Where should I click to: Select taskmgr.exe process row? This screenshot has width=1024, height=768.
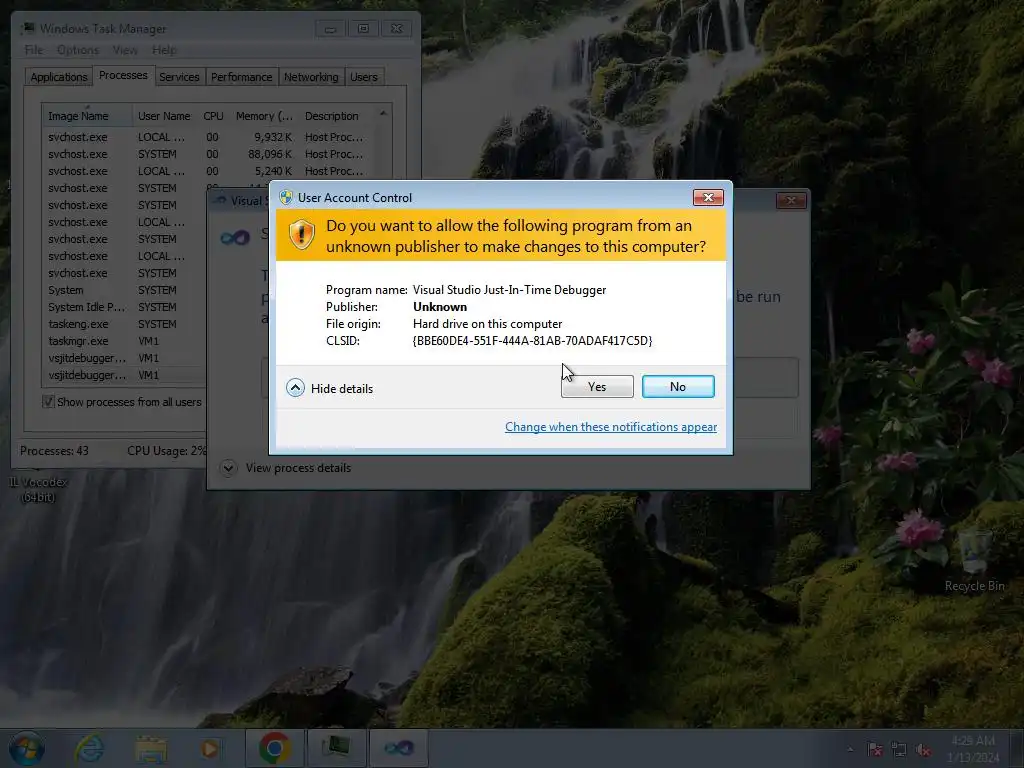(126, 341)
